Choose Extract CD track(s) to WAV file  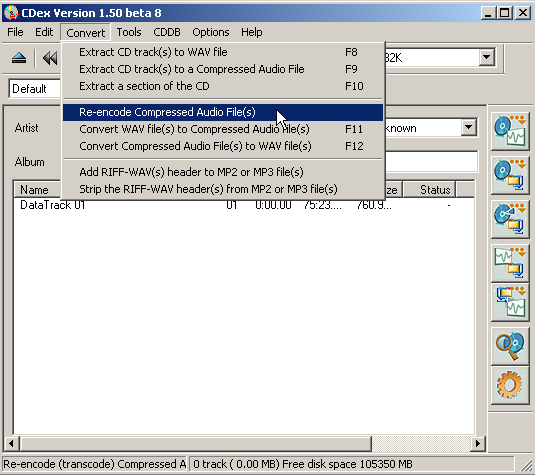coord(223,52)
